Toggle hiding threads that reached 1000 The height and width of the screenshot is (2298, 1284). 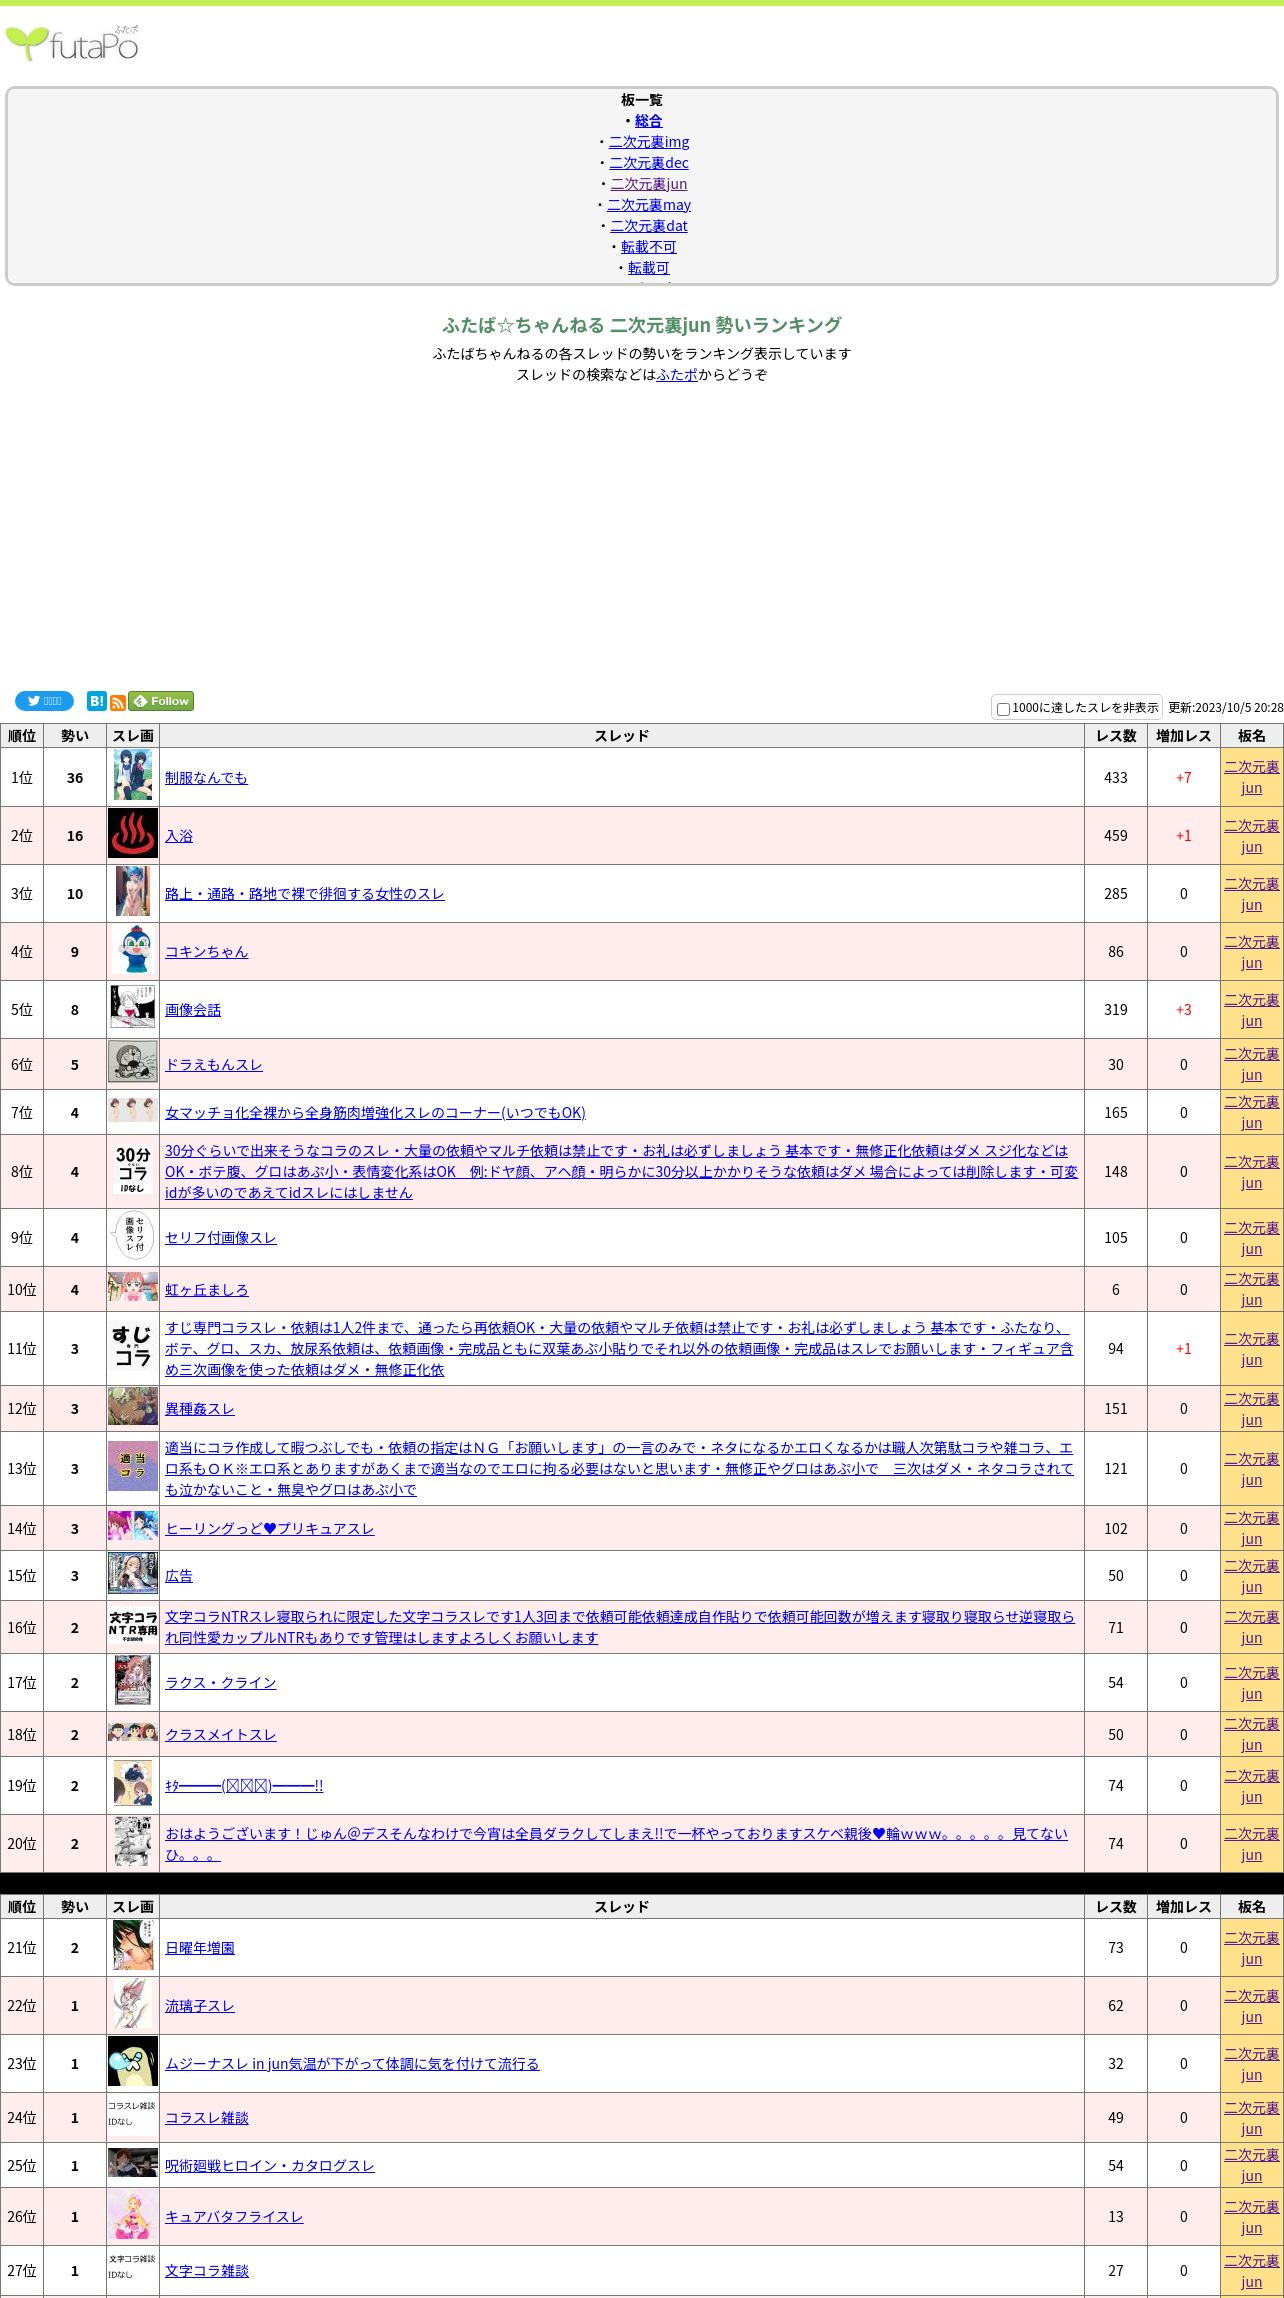[1003, 709]
